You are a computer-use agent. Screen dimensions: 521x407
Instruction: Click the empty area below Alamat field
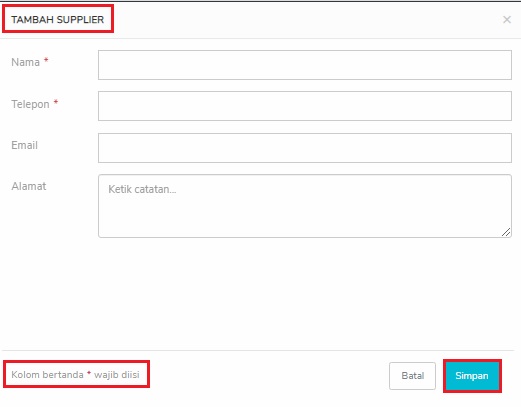tap(260, 293)
